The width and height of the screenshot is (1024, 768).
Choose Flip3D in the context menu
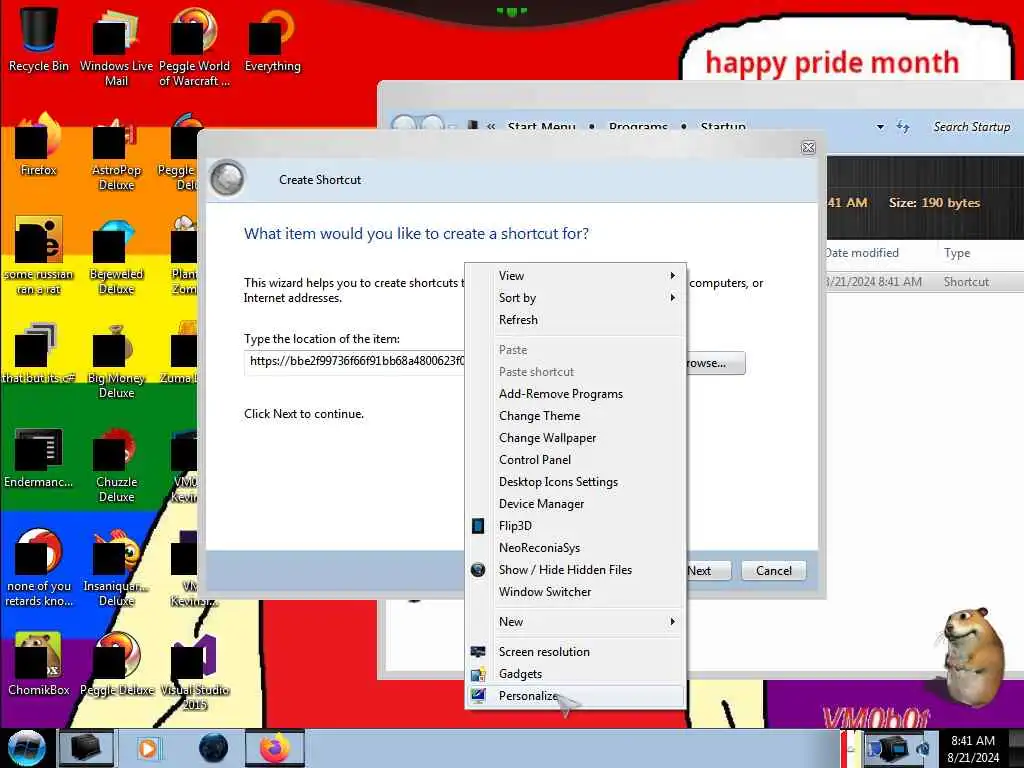pyautogui.click(x=575, y=526)
